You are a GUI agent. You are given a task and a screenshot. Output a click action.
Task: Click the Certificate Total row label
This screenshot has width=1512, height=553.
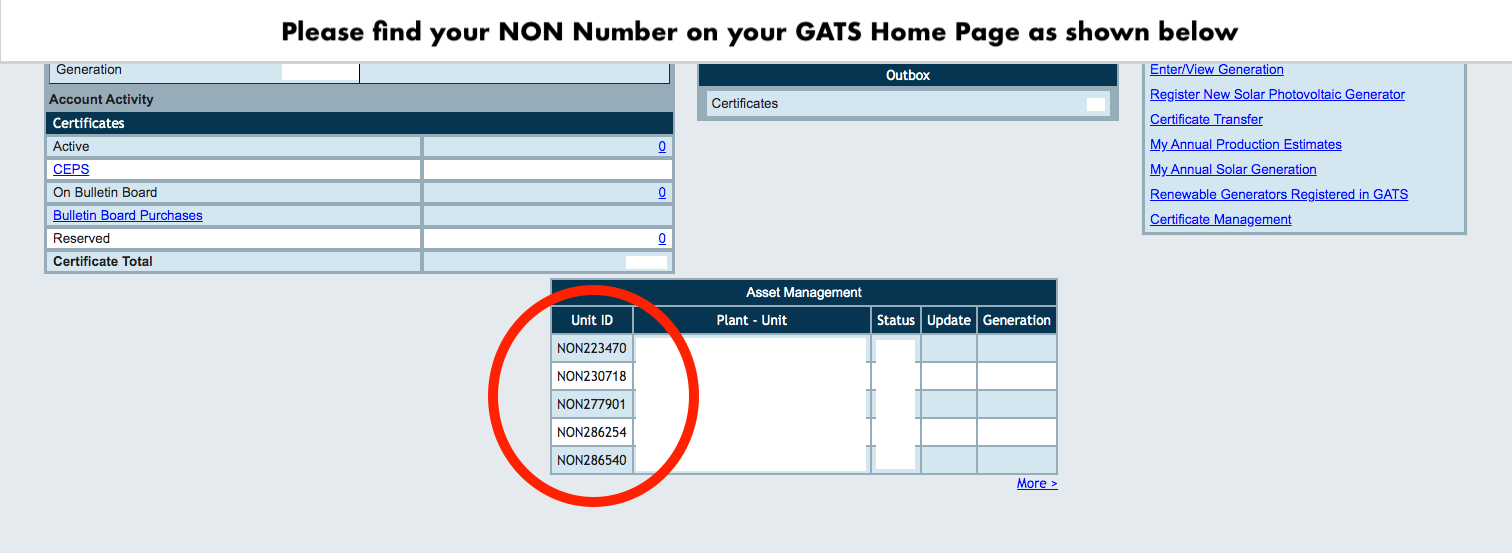click(103, 261)
